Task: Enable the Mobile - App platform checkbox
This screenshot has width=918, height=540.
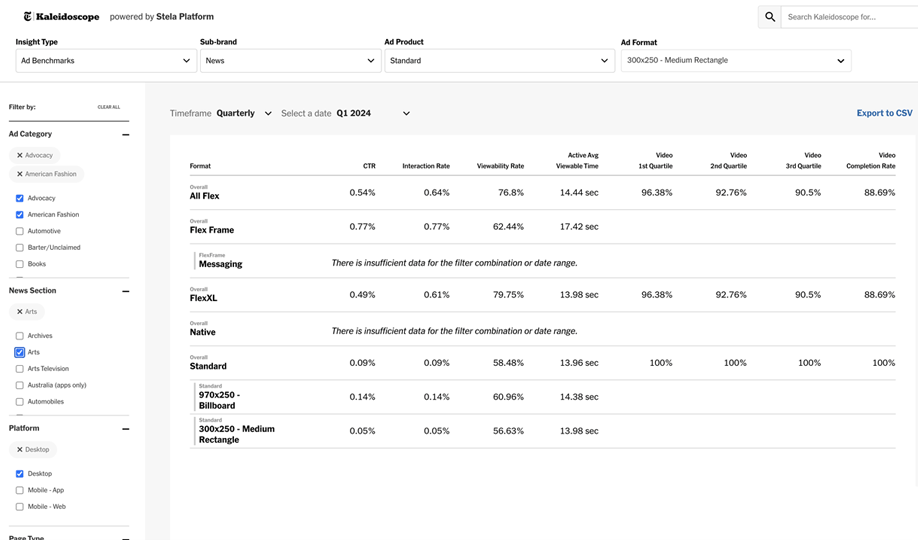Action: (20, 490)
